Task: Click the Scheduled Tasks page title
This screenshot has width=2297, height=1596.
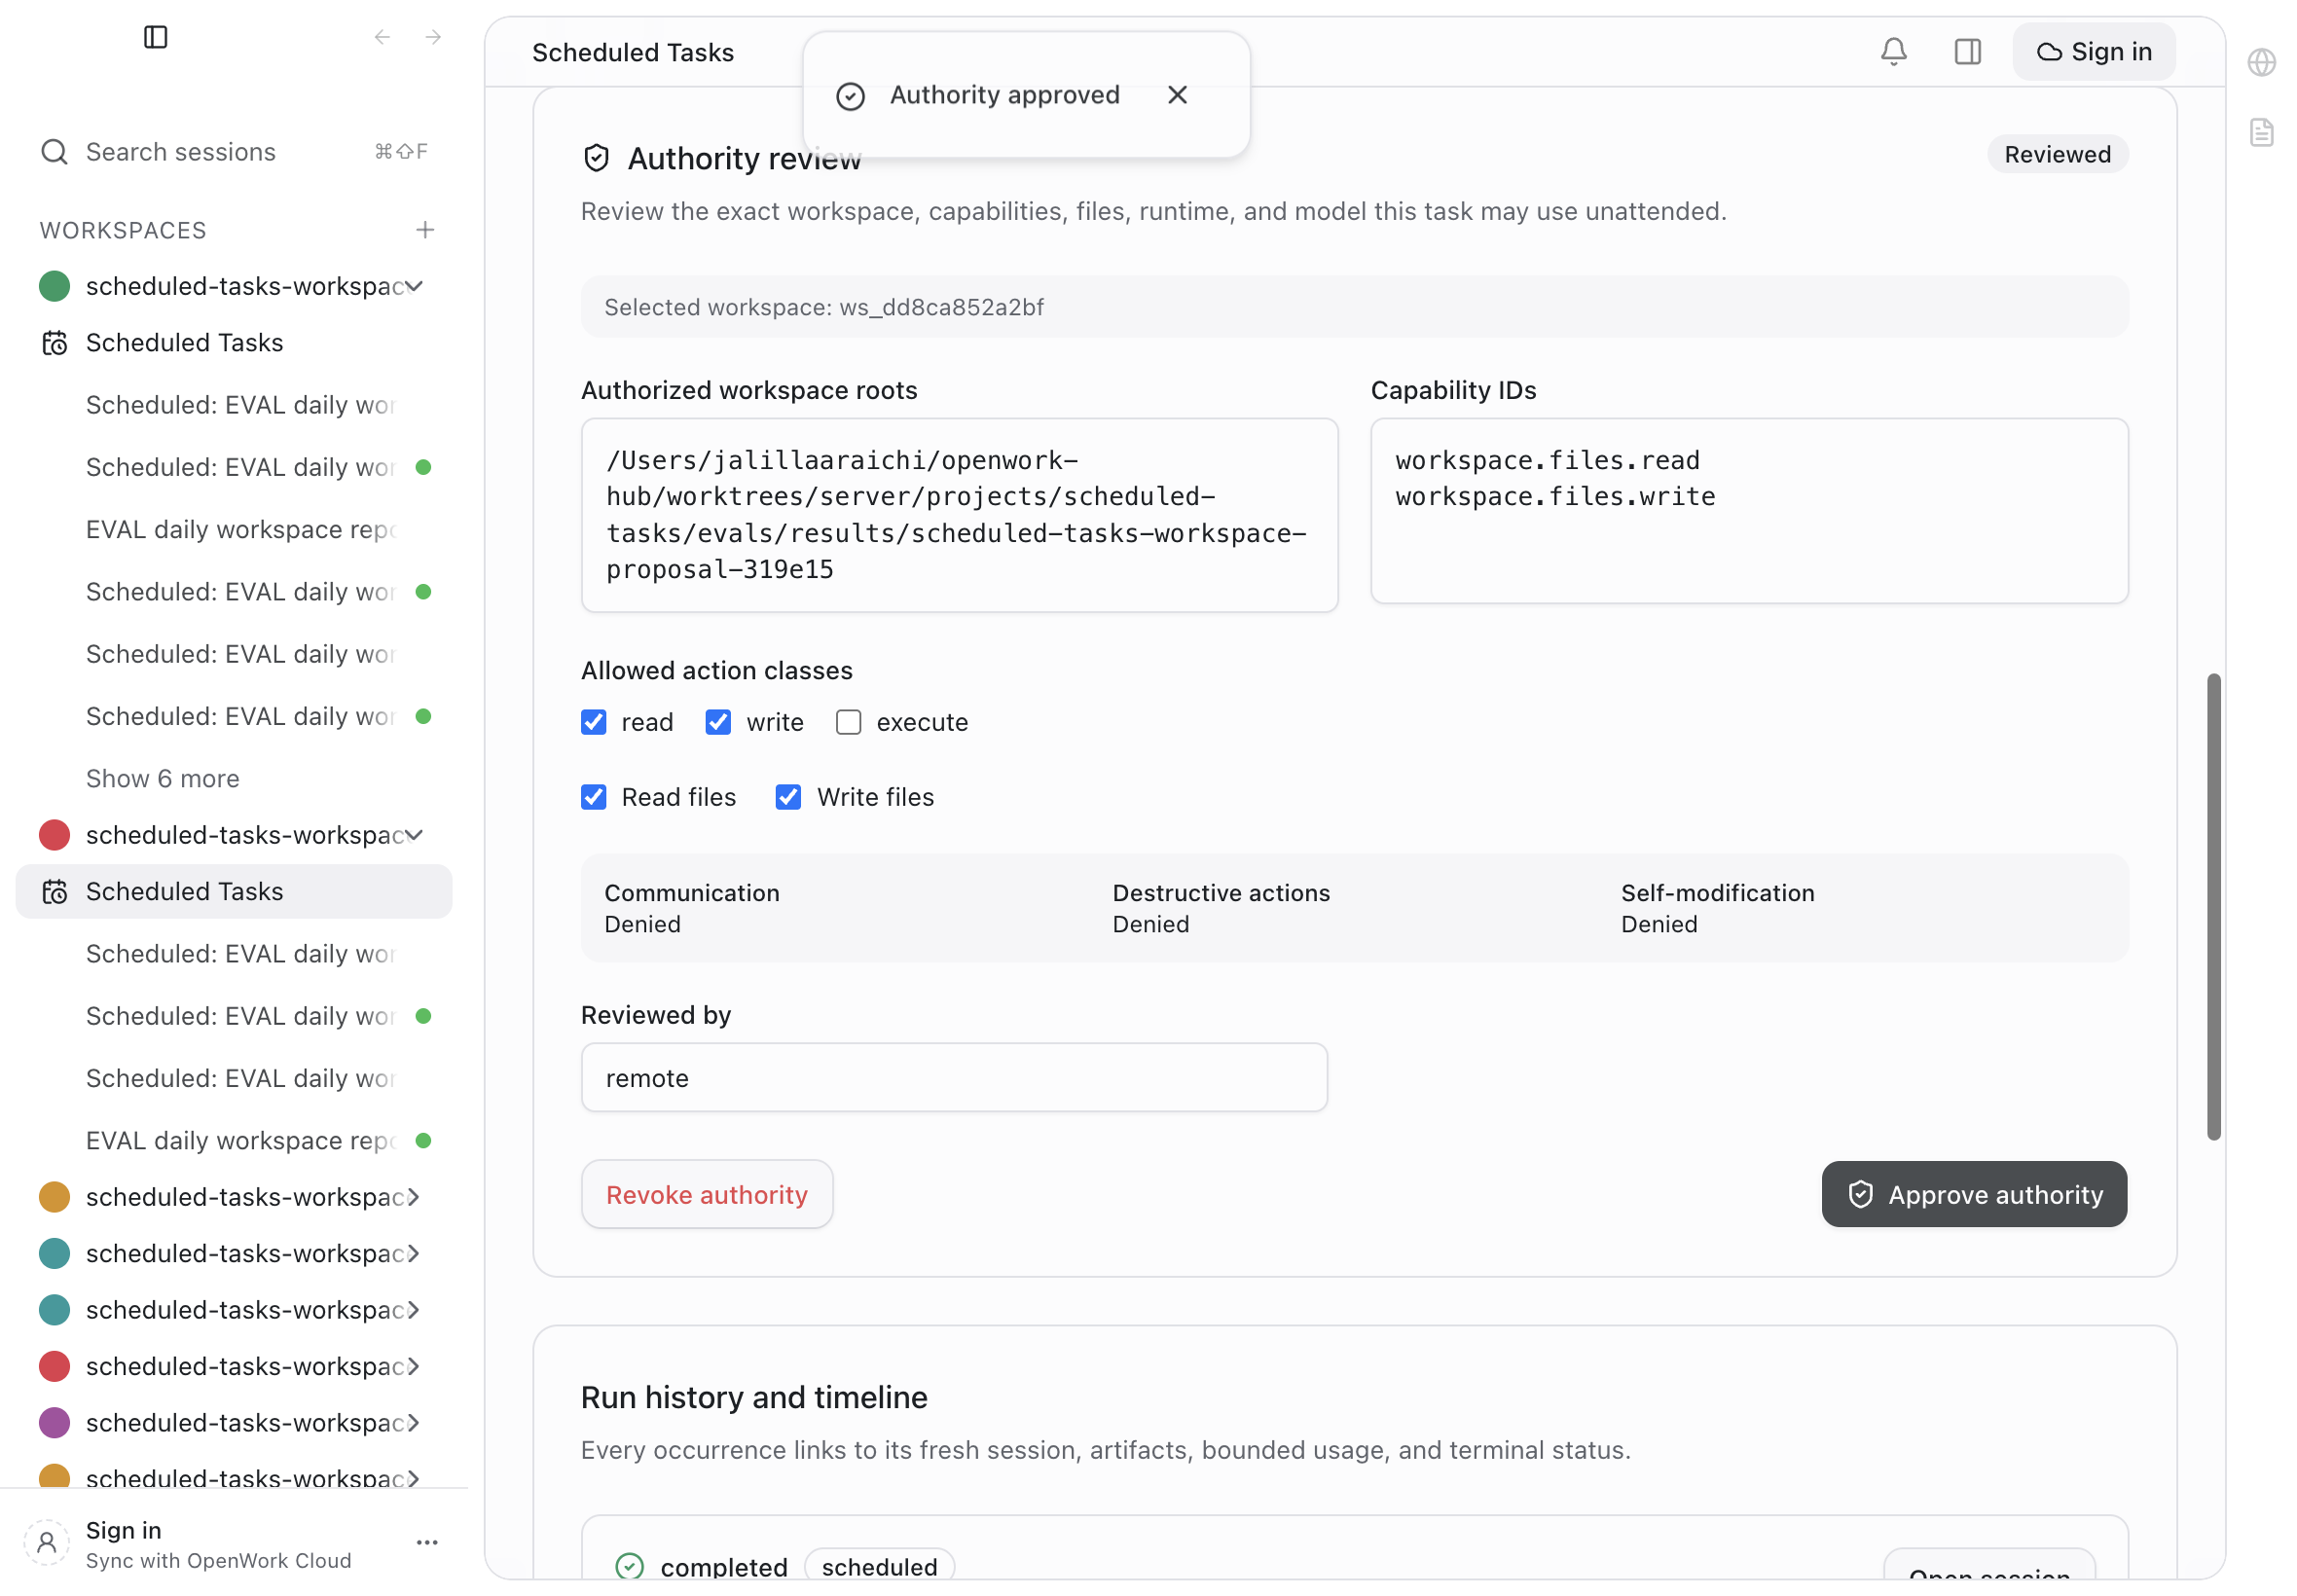Action: 633,52
